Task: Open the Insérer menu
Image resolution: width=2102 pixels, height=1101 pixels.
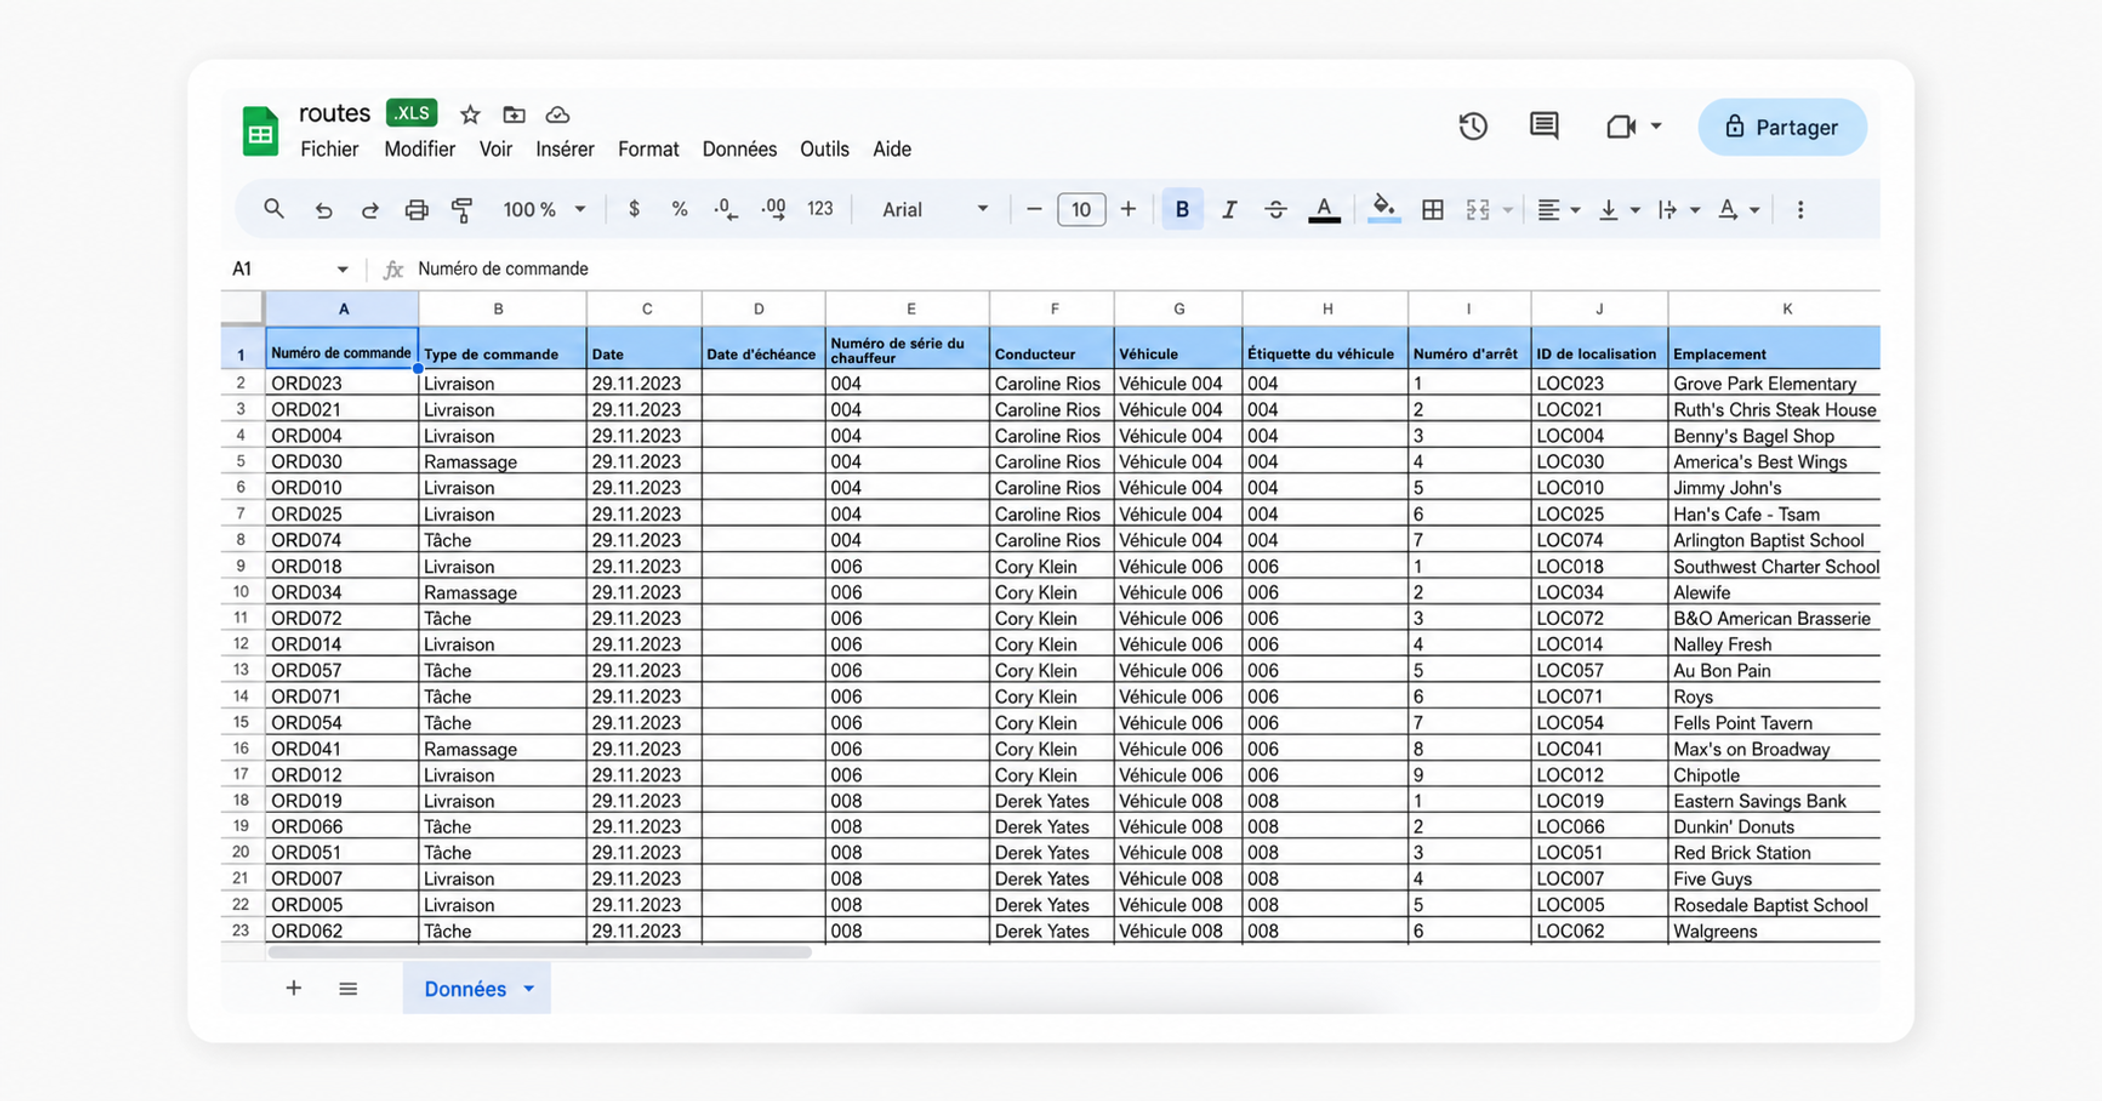Action: [x=565, y=149]
